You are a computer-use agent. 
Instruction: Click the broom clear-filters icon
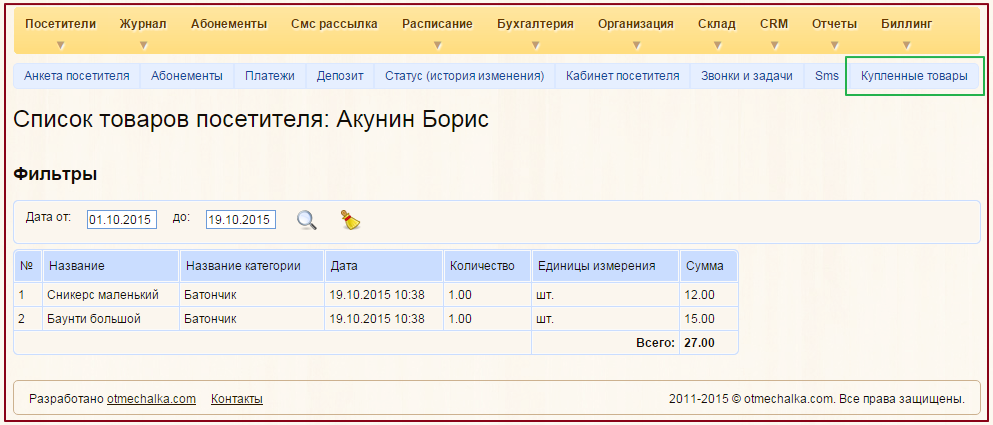pyautogui.click(x=350, y=220)
